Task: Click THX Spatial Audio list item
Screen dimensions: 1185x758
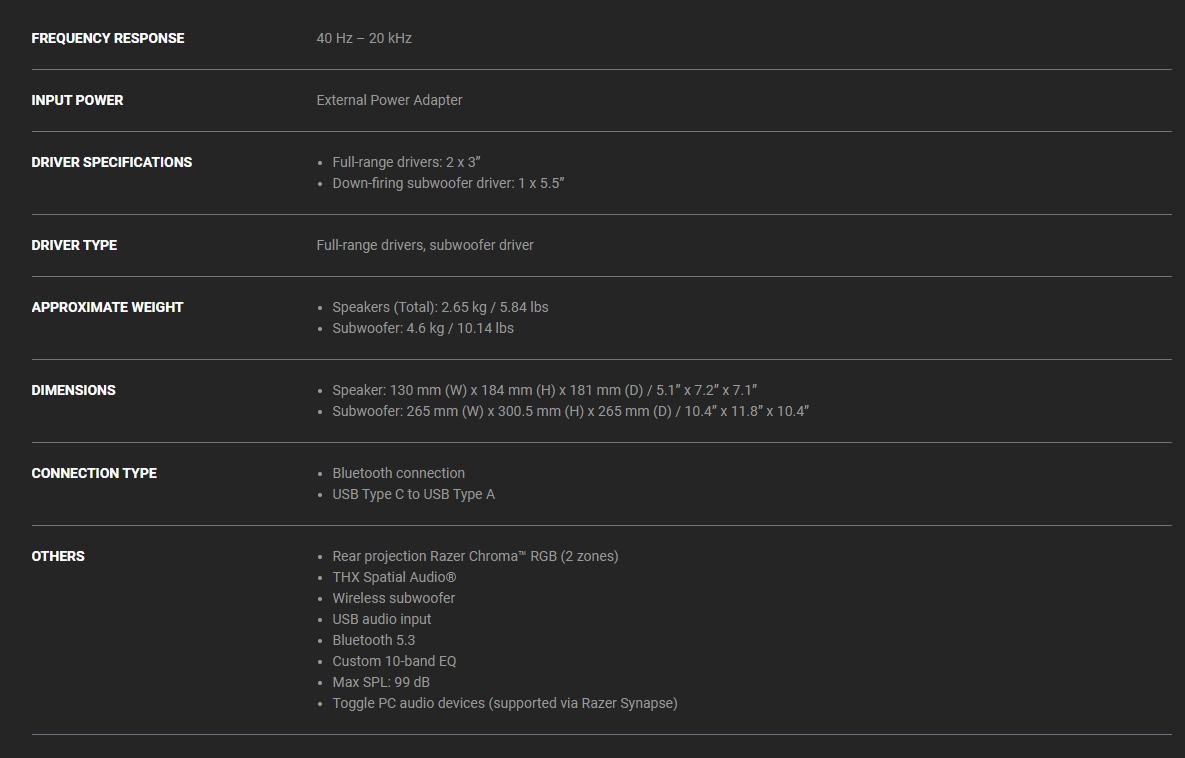Action: click(x=394, y=578)
